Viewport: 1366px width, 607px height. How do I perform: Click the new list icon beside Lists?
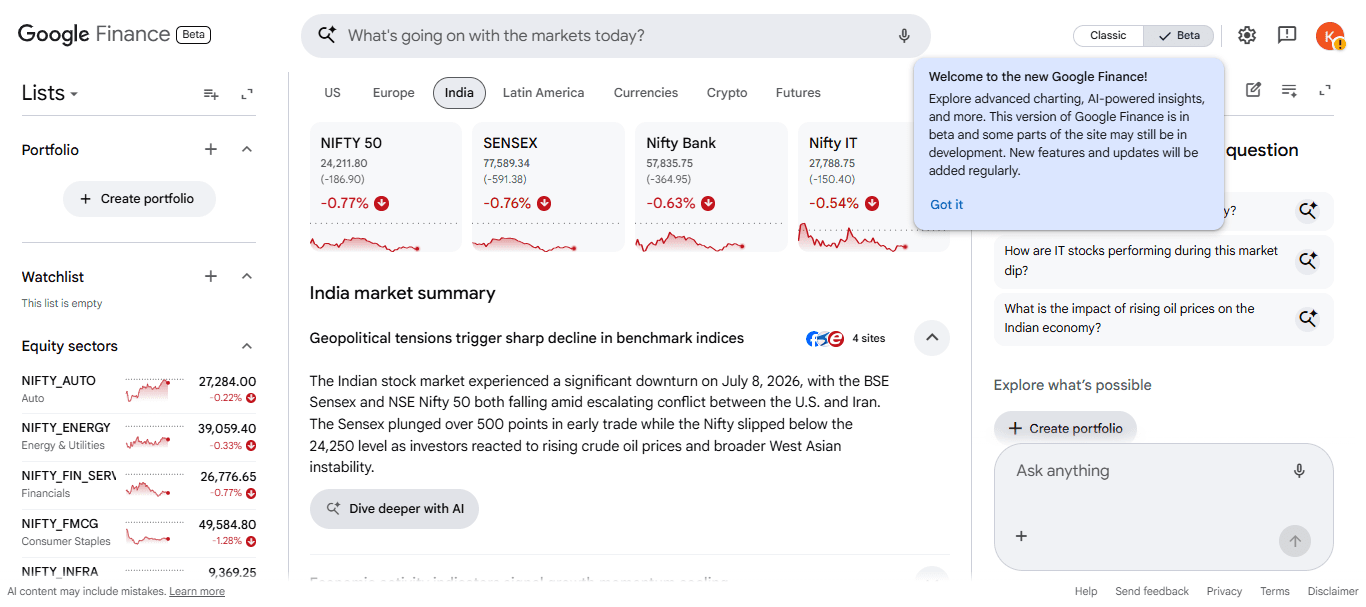tap(211, 94)
